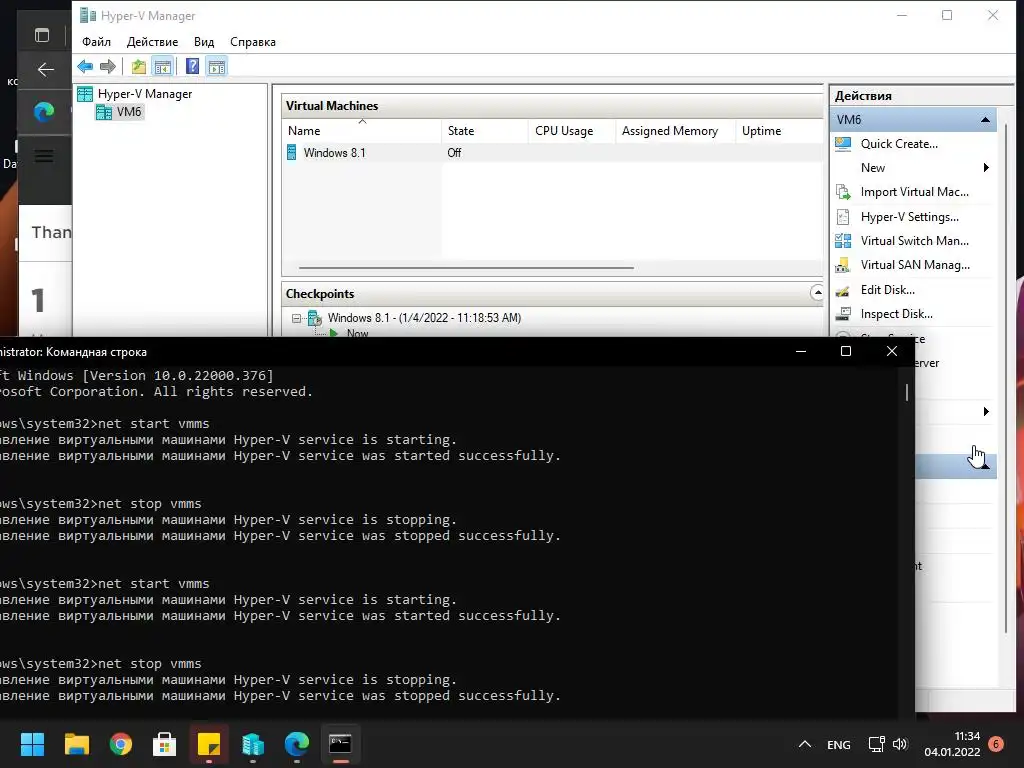Open Virtual Switch Manager action
Viewport: 1024px width, 768px height.
[x=914, y=241]
